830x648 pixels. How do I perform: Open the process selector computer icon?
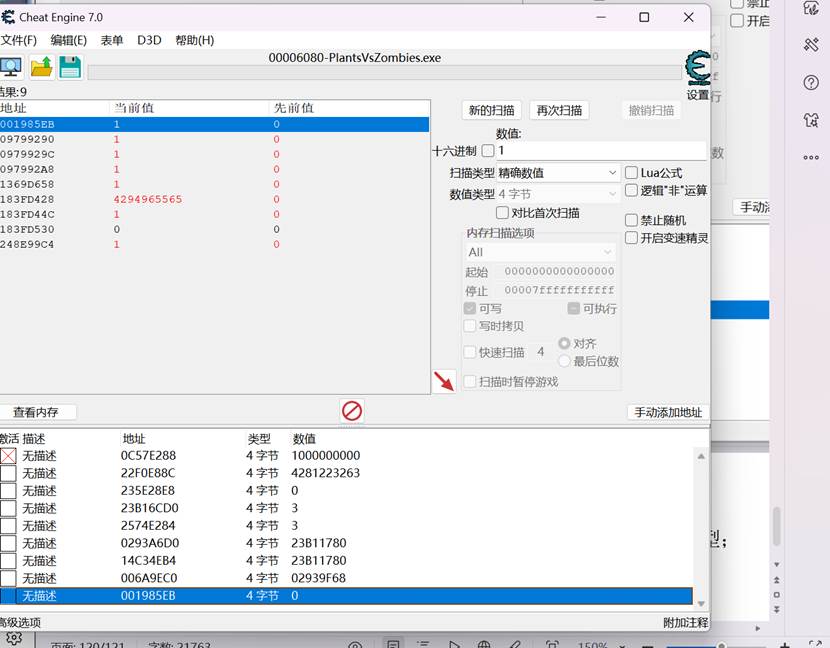click(x=11, y=67)
